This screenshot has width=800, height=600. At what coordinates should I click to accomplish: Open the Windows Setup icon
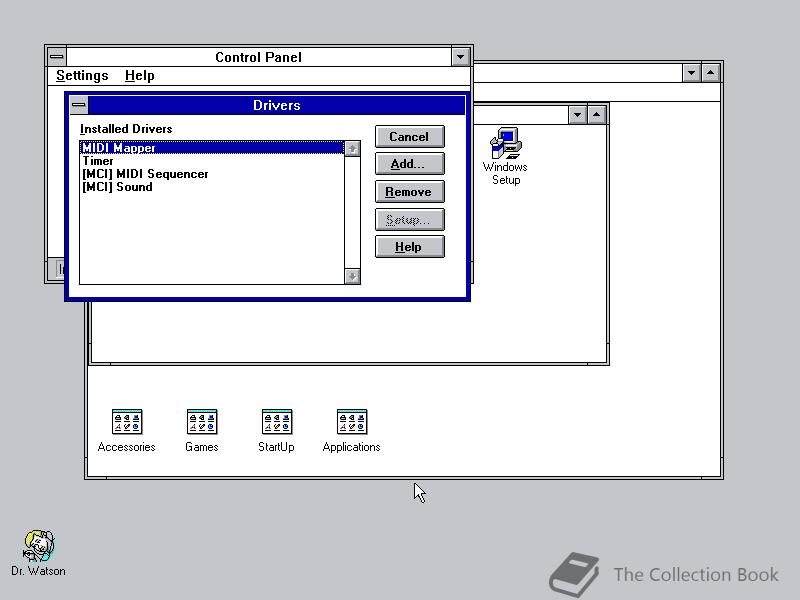(505, 156)
